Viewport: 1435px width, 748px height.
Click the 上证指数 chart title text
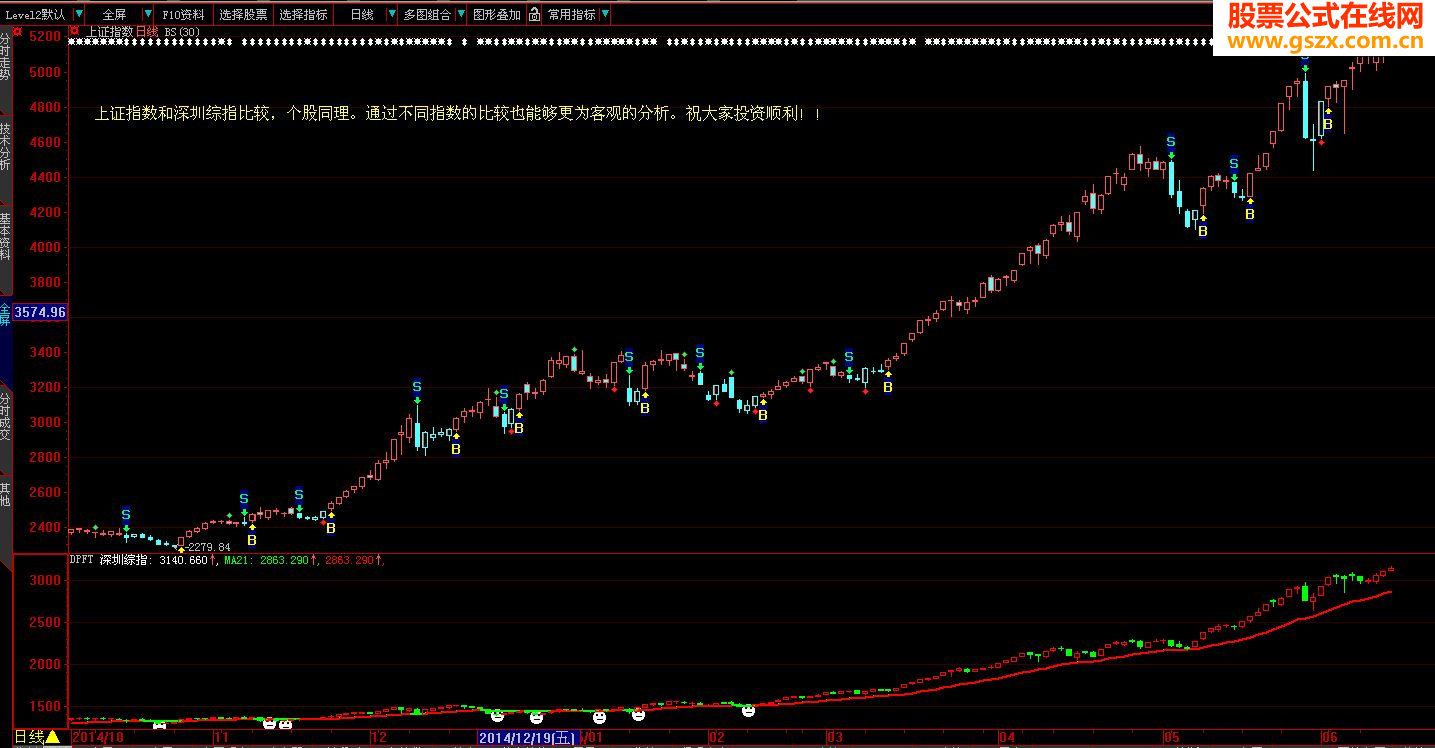[x=109, y=31]
